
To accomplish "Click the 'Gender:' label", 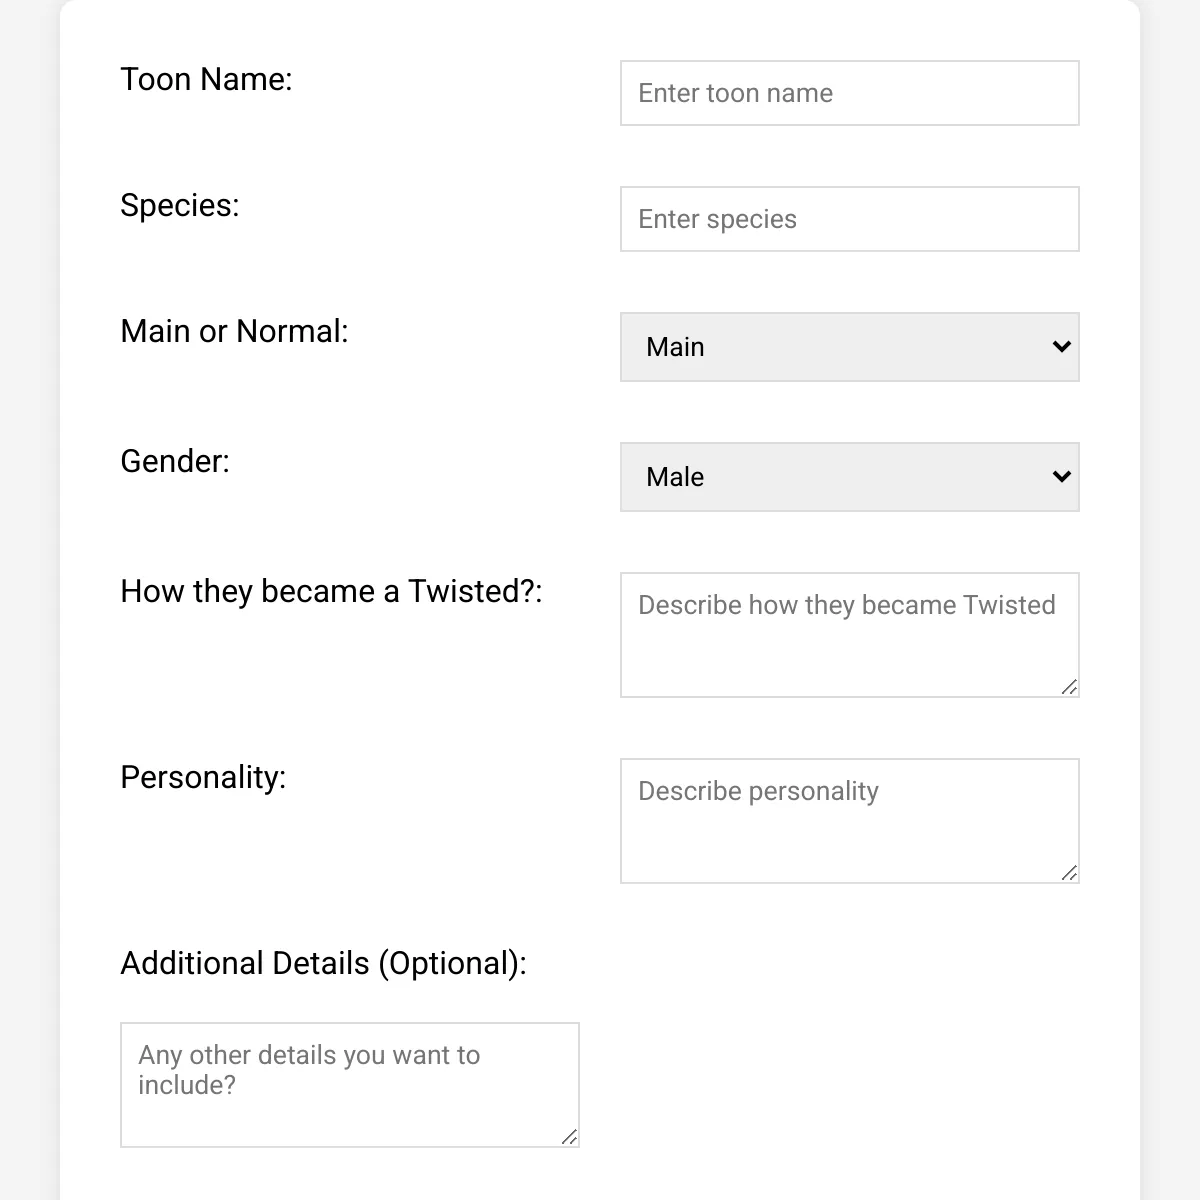I will click(175, 461).
